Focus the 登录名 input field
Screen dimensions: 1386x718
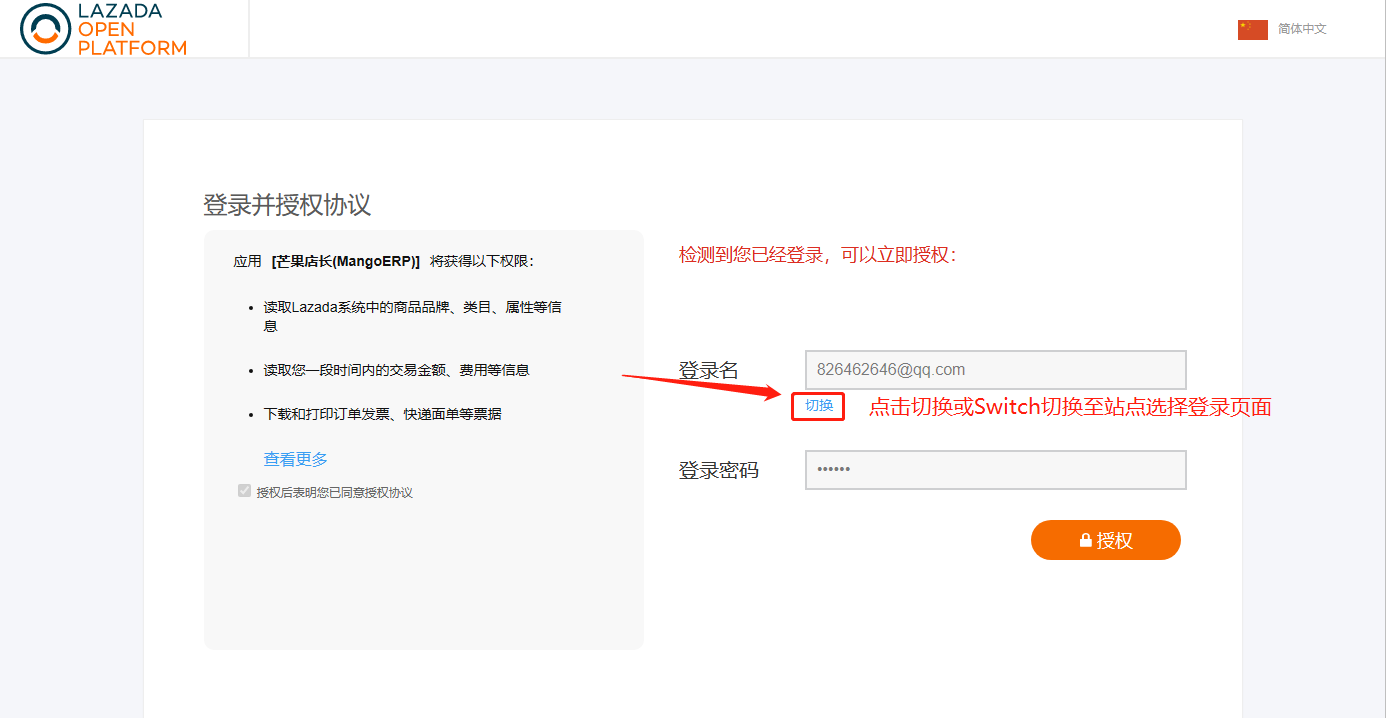pos(995,370)
